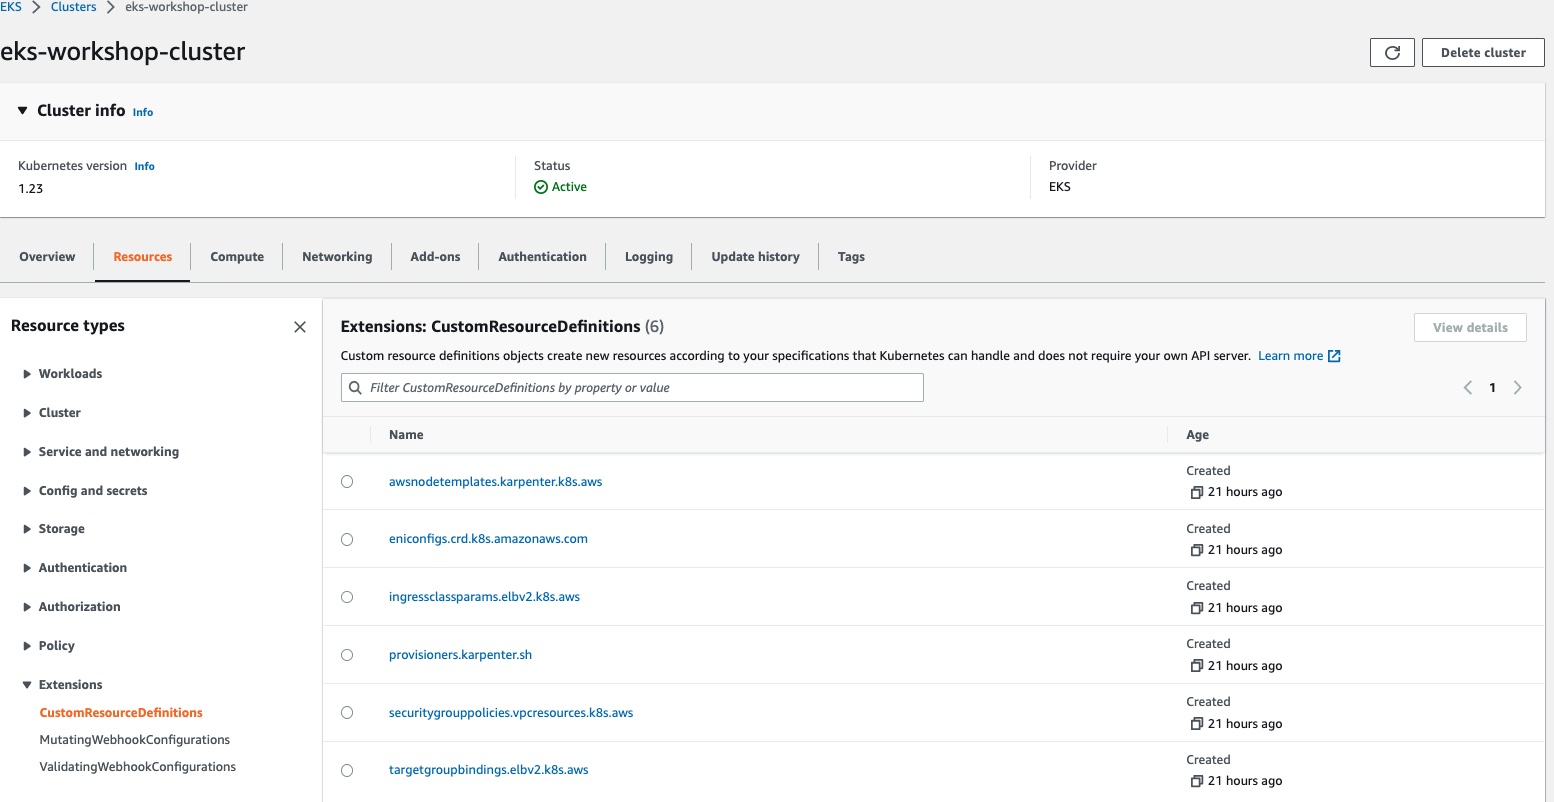The image size is (1554, 802).
Task: Close the Resource types panel
Action: coord(300,327)
